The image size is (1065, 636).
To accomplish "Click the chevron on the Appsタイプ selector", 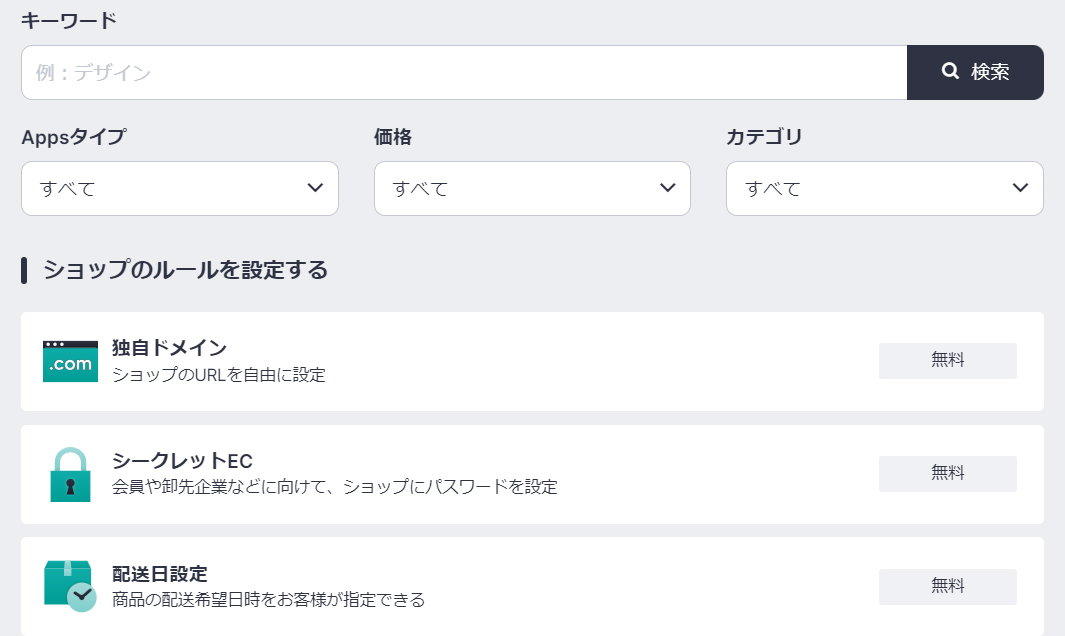I will point(317,188).
